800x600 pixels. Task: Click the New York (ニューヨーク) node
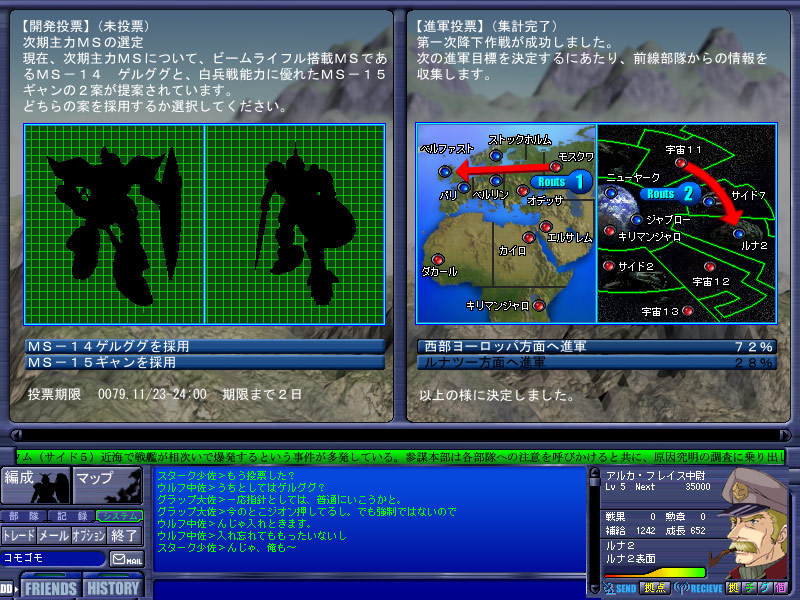click(610, 193)
